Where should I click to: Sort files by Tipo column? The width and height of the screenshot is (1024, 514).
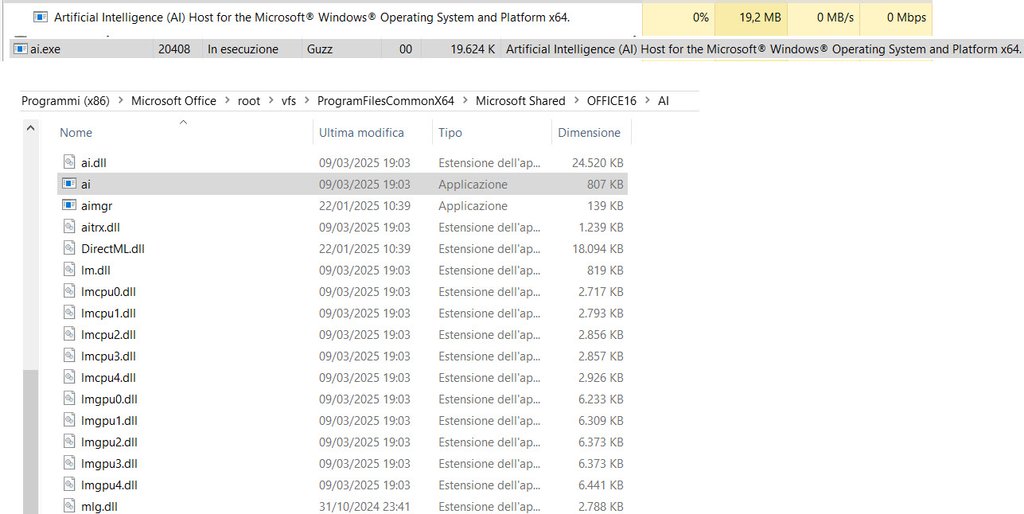[x=450, y=133]
